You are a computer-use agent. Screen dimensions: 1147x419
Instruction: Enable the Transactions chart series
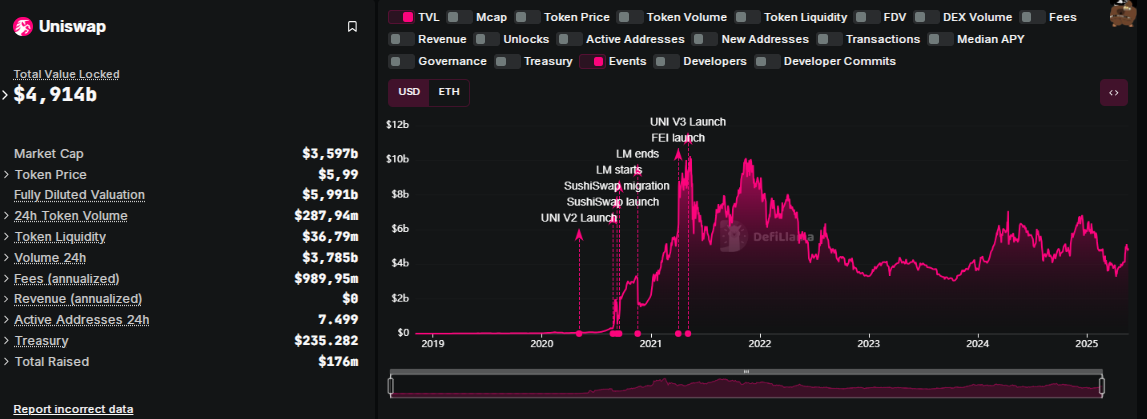[829, 39]
